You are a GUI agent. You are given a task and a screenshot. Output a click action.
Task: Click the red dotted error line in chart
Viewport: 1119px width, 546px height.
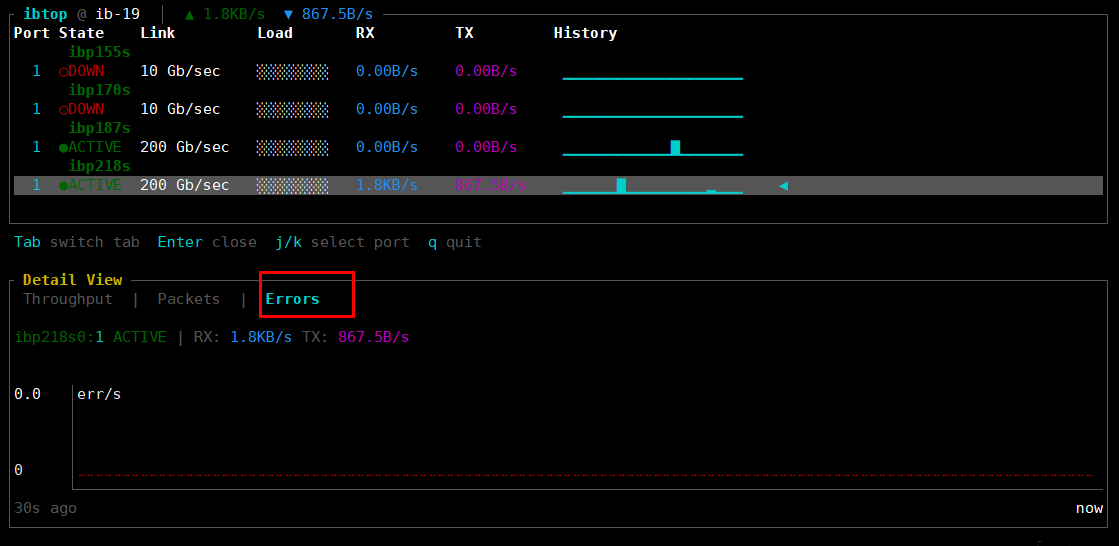[x=585, y=475]
